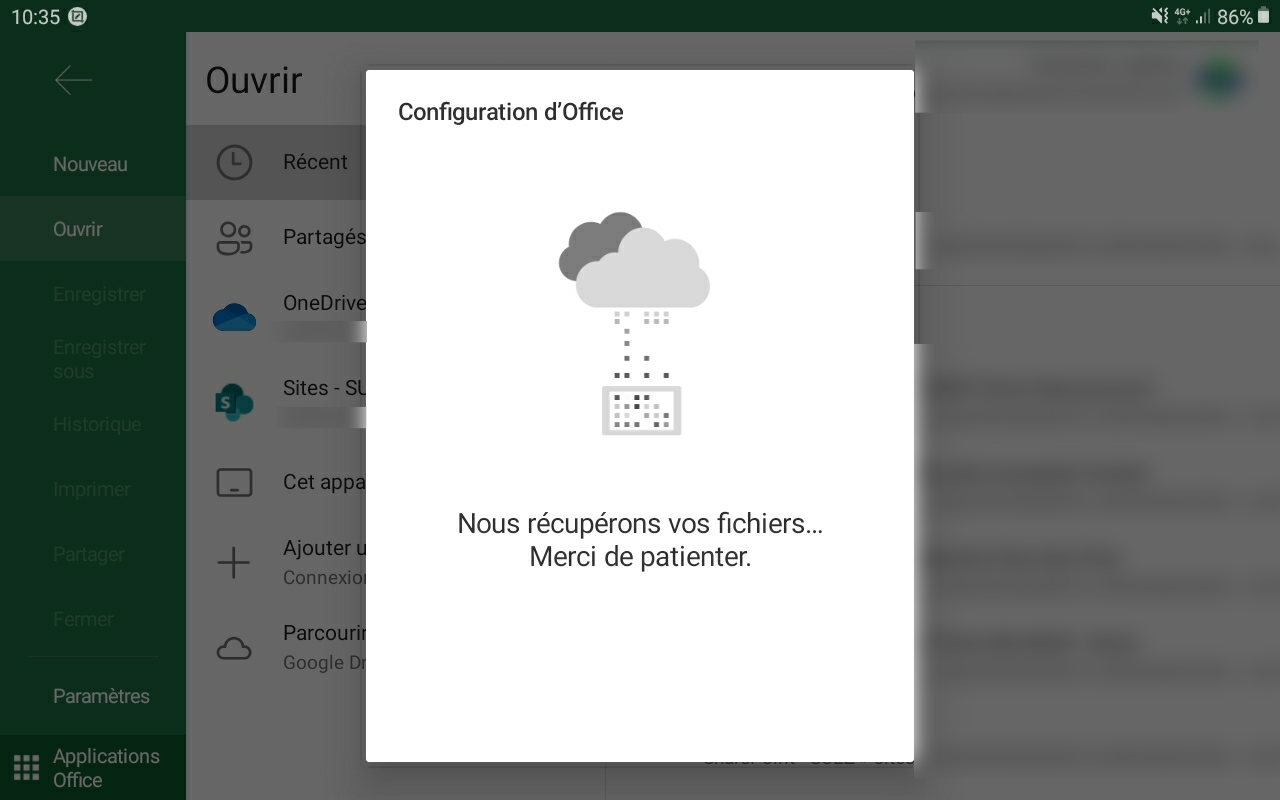
Task: Tap the blurred account avatar top right
Action: 1220,79
